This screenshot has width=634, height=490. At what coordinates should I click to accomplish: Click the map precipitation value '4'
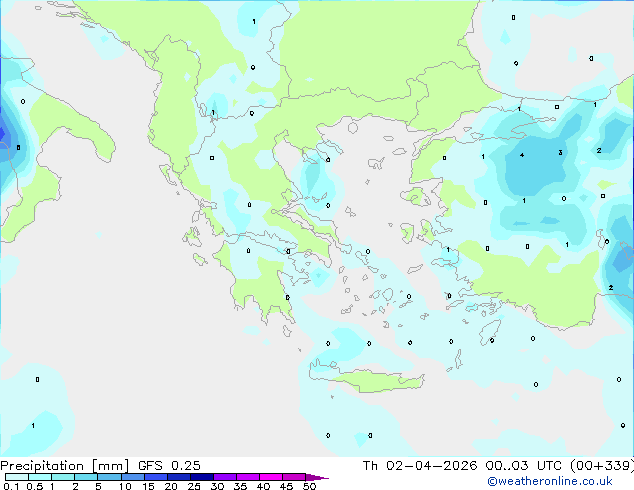click(522, 155)
